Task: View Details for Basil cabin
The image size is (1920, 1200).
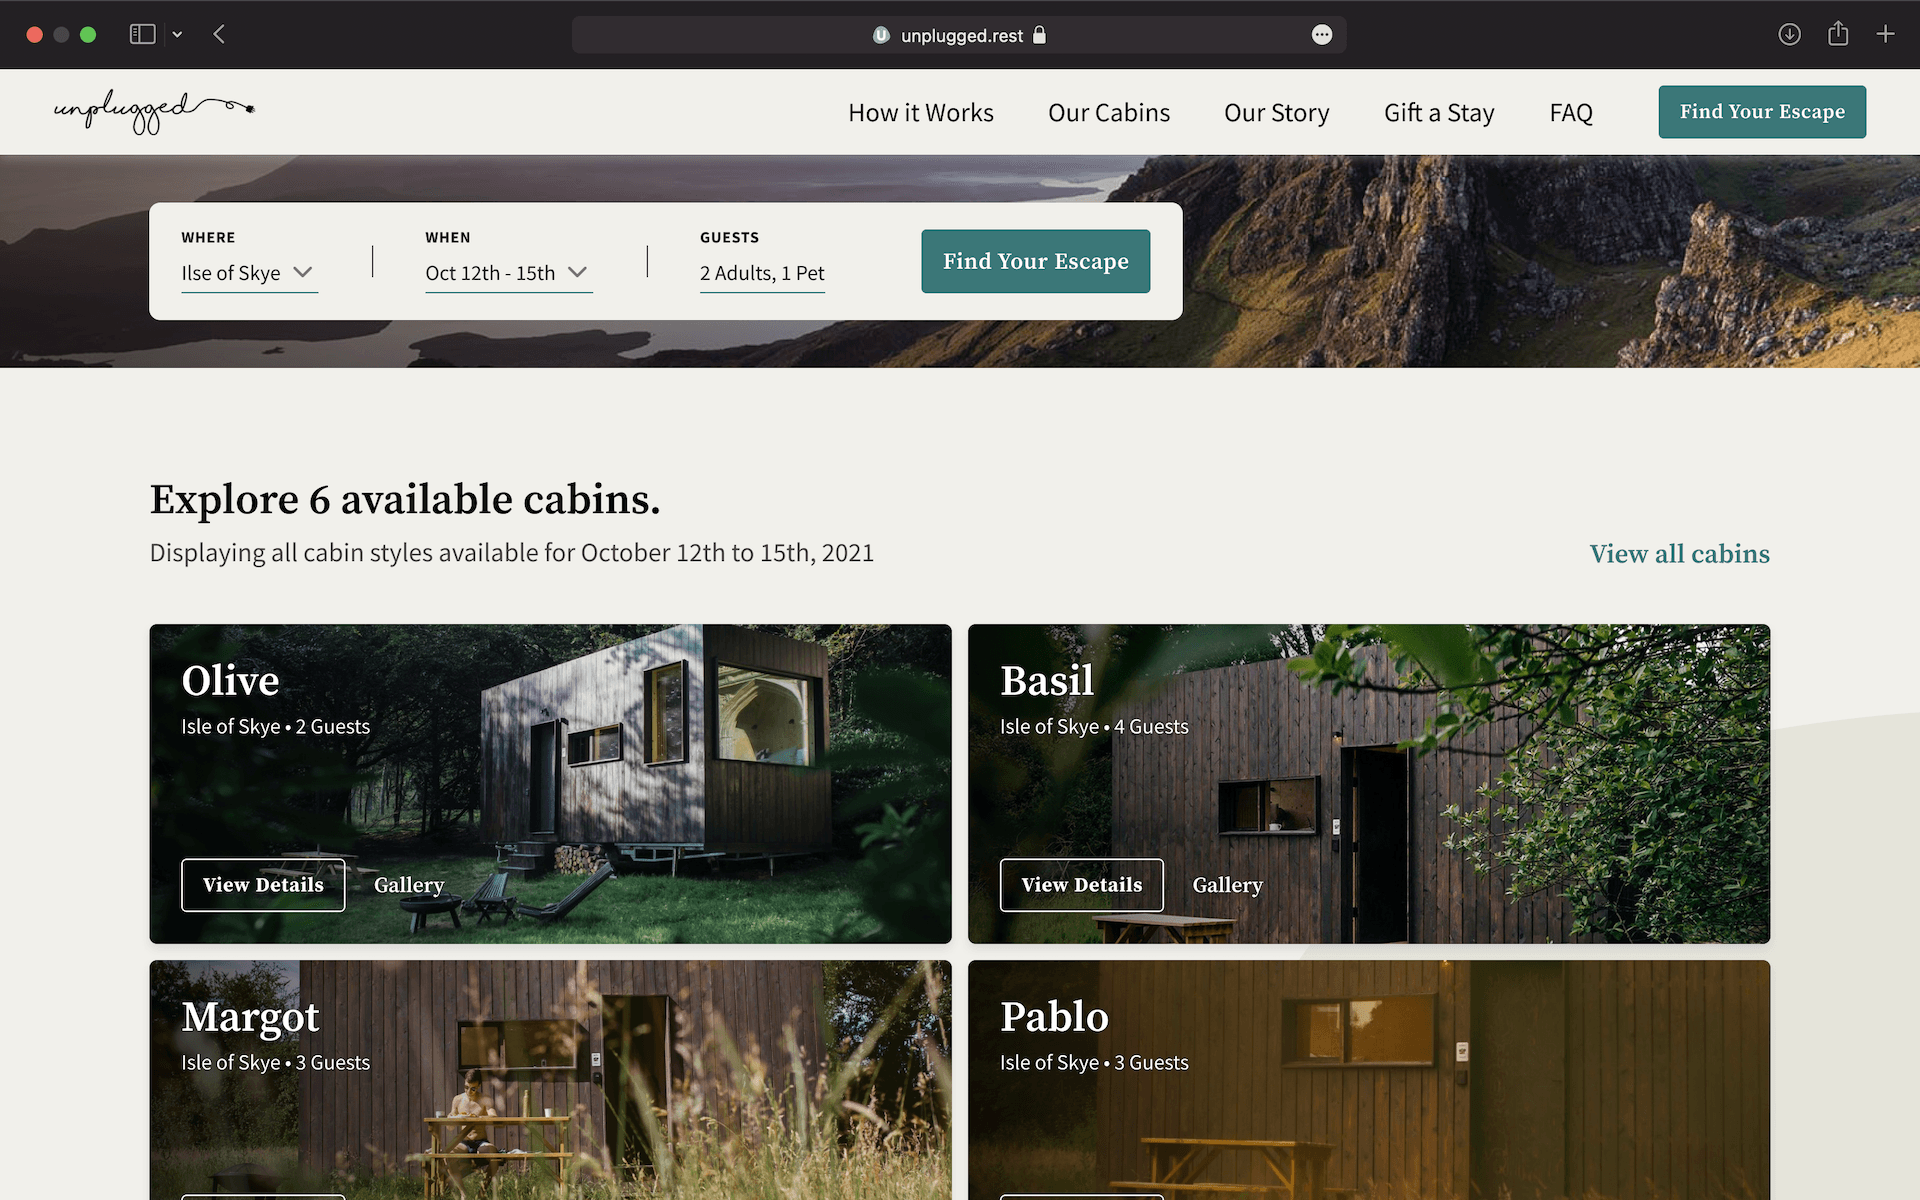Action: click(x=1081, y=885)
